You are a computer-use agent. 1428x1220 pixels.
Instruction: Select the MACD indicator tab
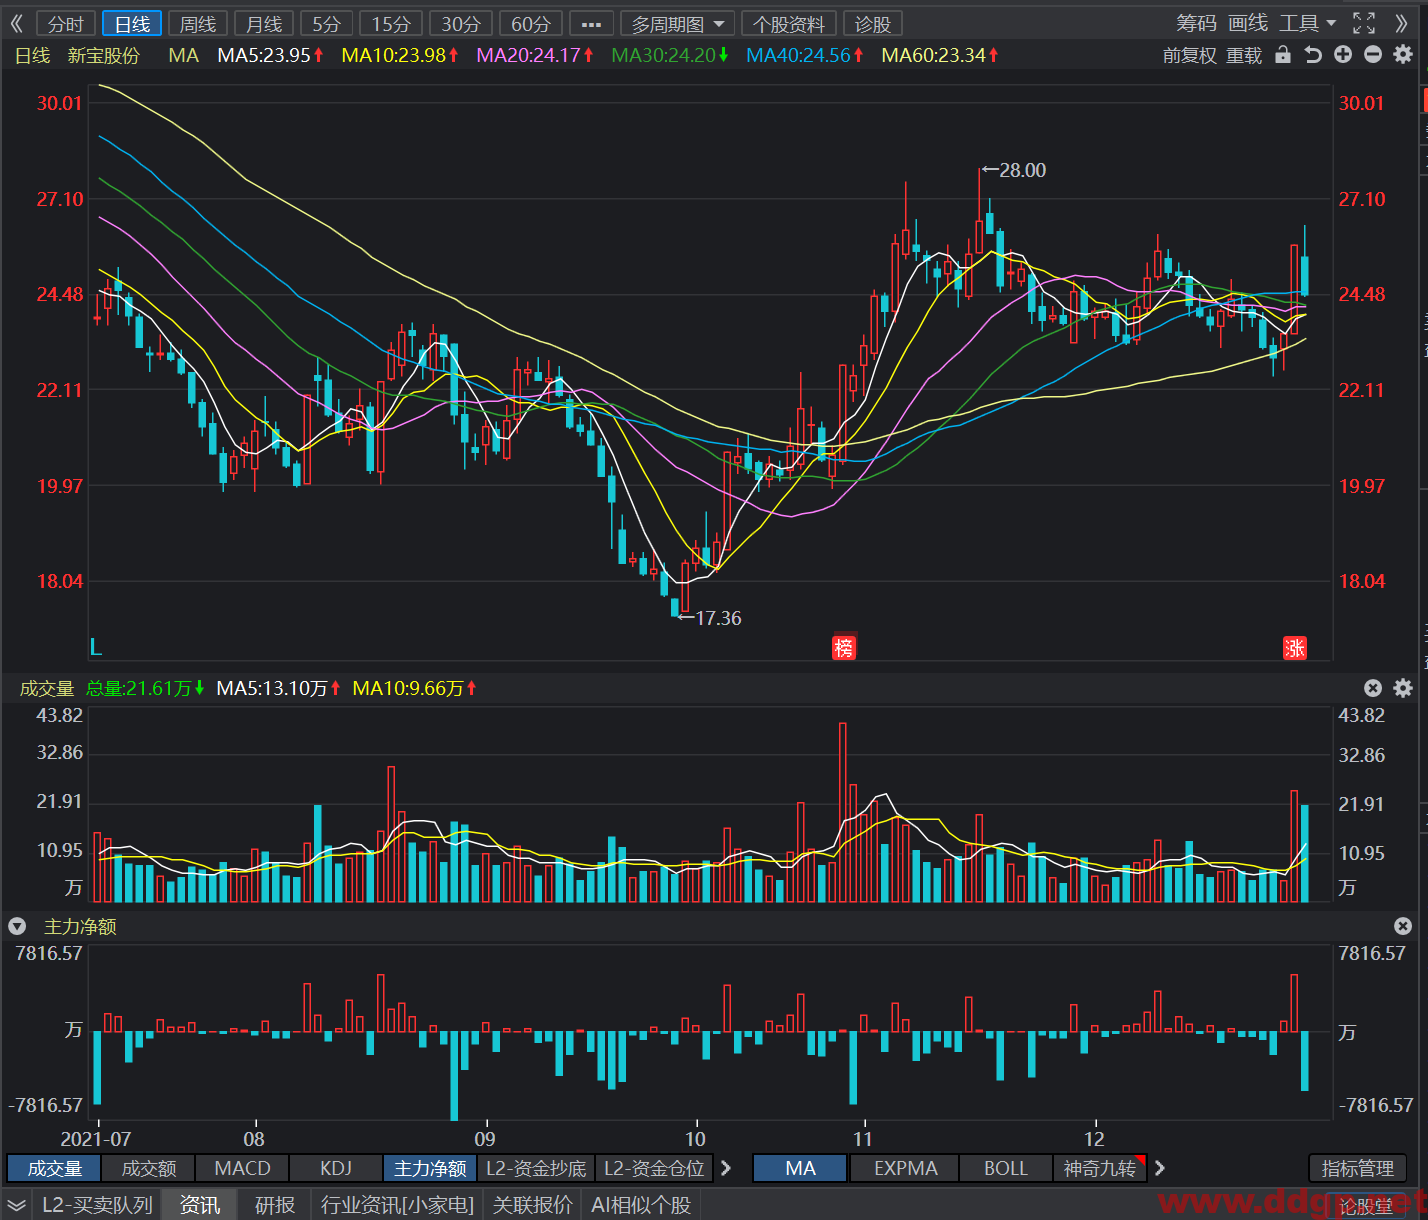tap(242, 1168)
